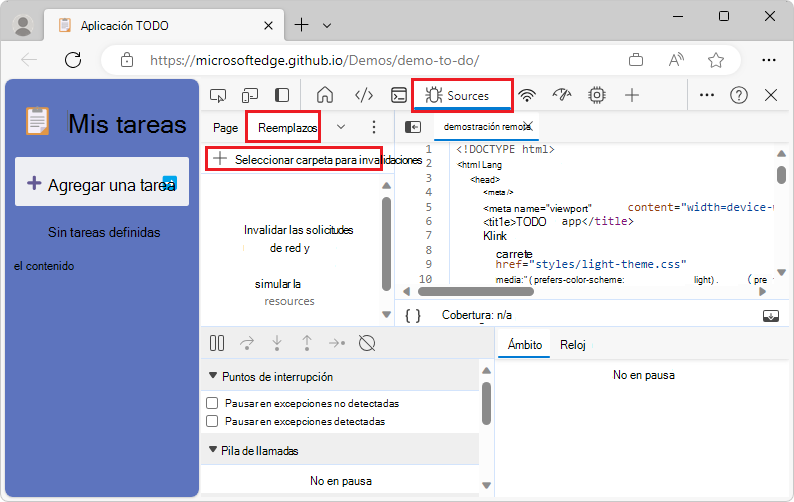
Task: Click the pretty print braces button
Action: pos(413,315)
